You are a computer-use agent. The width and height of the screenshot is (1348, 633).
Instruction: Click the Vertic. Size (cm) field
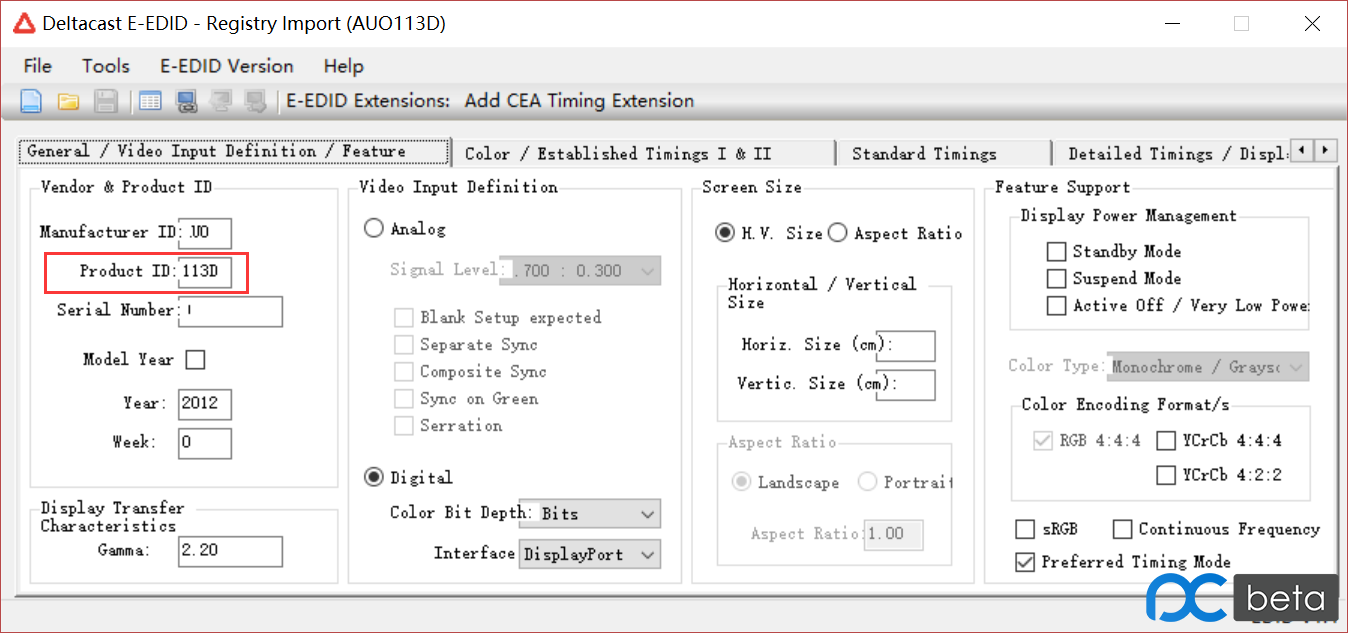pyautogui.click(x=906, y=384)
